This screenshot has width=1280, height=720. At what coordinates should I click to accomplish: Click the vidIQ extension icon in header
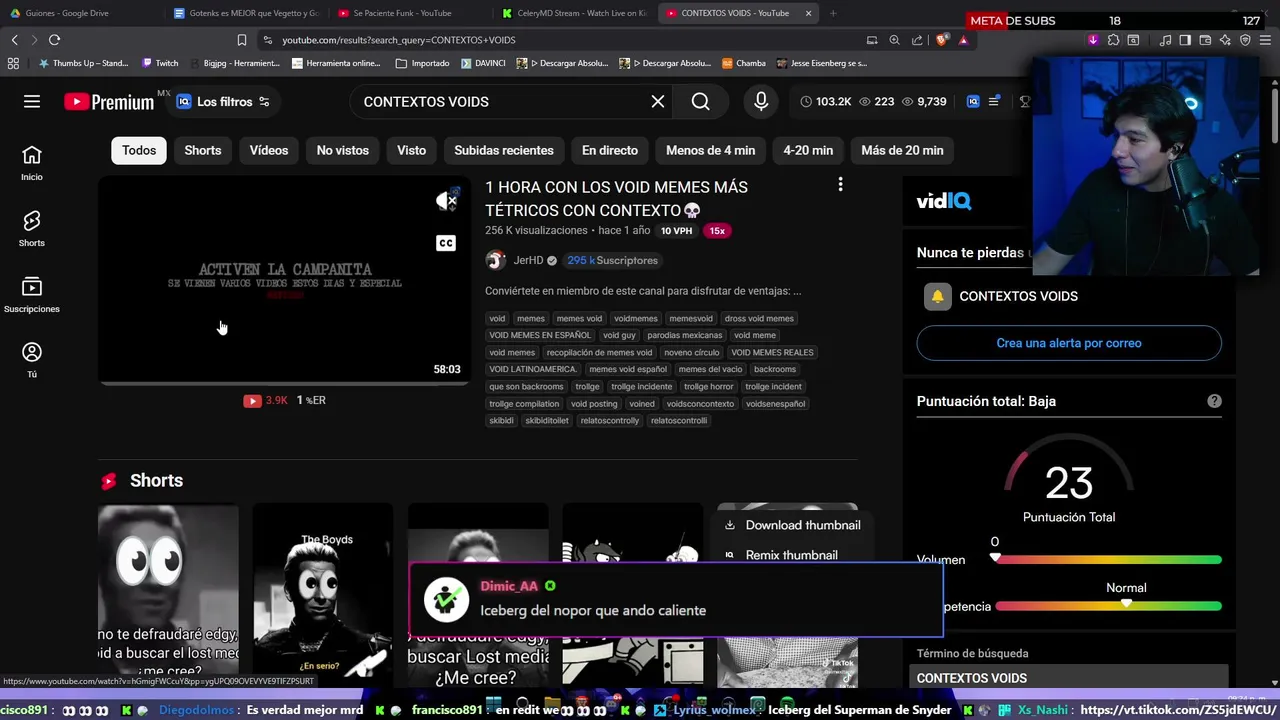(973, 101)
